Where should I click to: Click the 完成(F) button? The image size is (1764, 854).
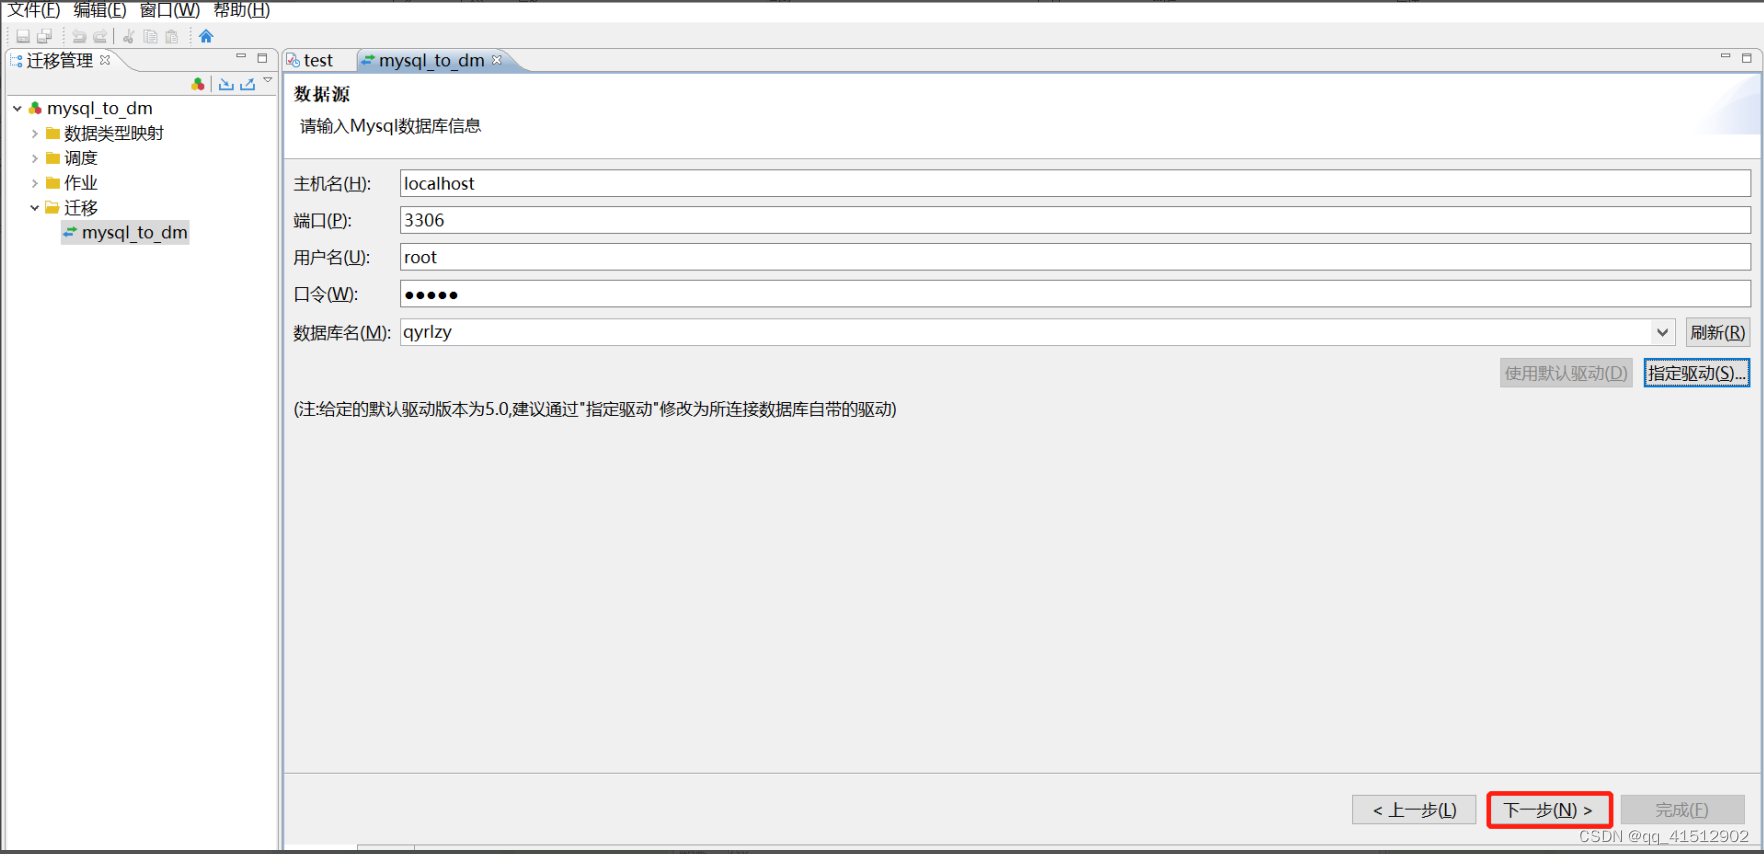(x=1682, y=810)
